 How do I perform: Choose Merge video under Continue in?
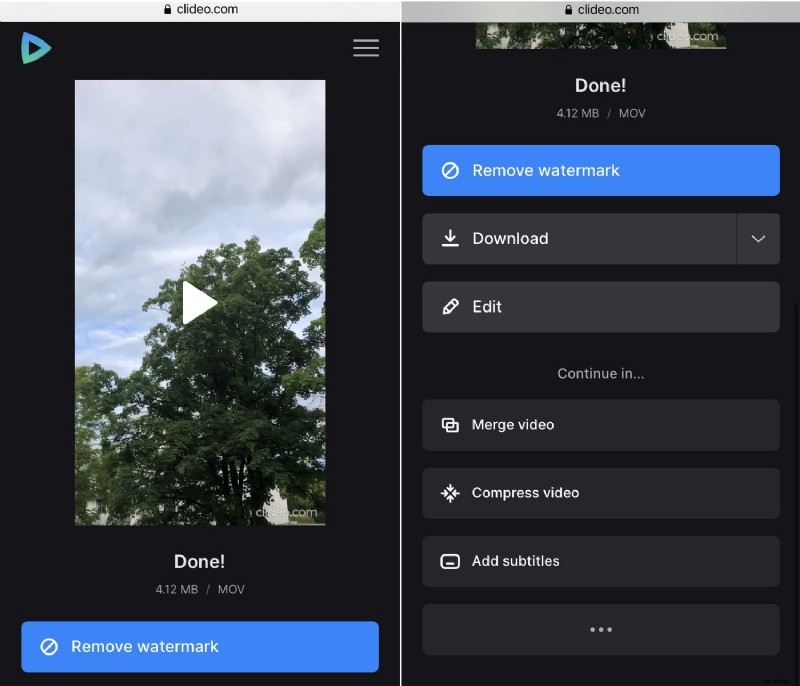point(600,424)
